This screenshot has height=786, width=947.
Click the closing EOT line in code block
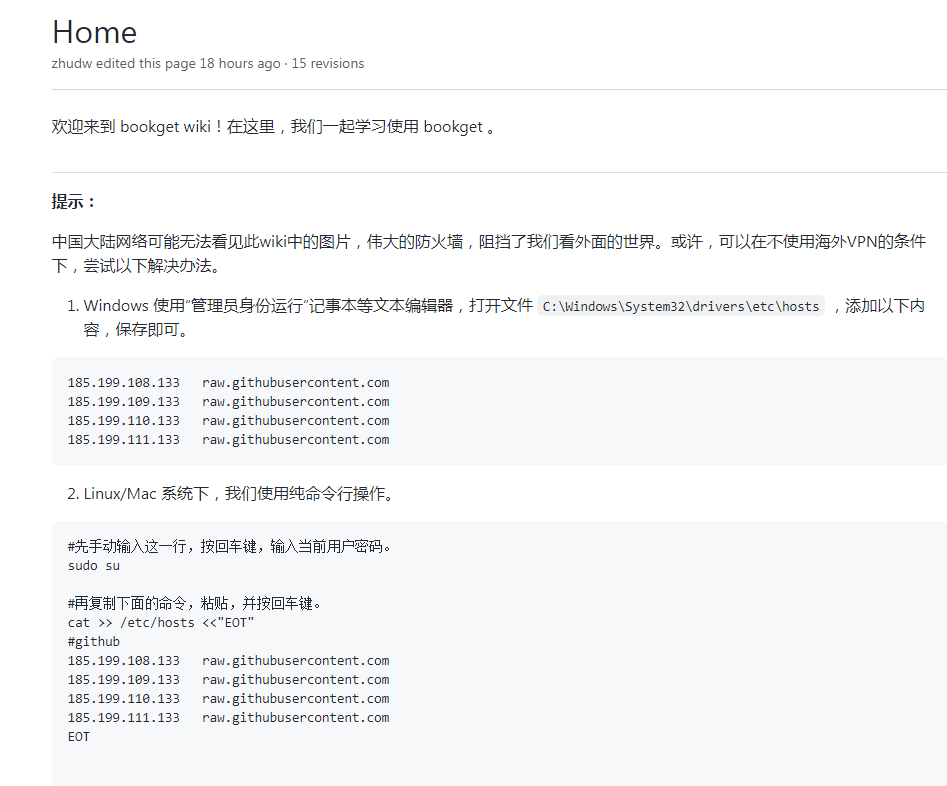click(x=79, y=736)
